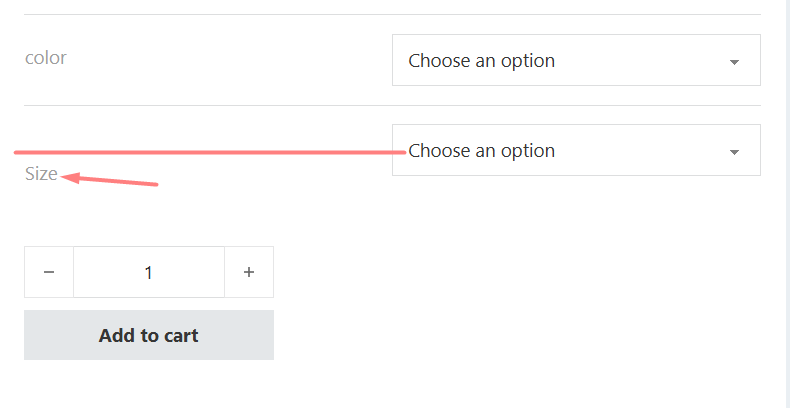Image resolution: width=790 pixels, height=408 pixels.
Task: Click "Choose an option" text in Size select
Action: coord(481,151)
